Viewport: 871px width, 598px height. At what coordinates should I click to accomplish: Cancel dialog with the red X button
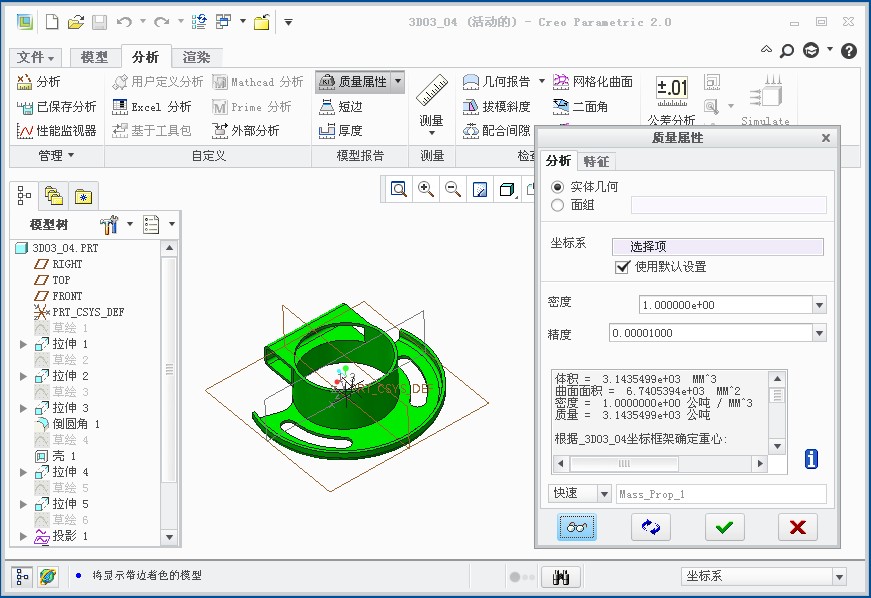tap(797, 527)
